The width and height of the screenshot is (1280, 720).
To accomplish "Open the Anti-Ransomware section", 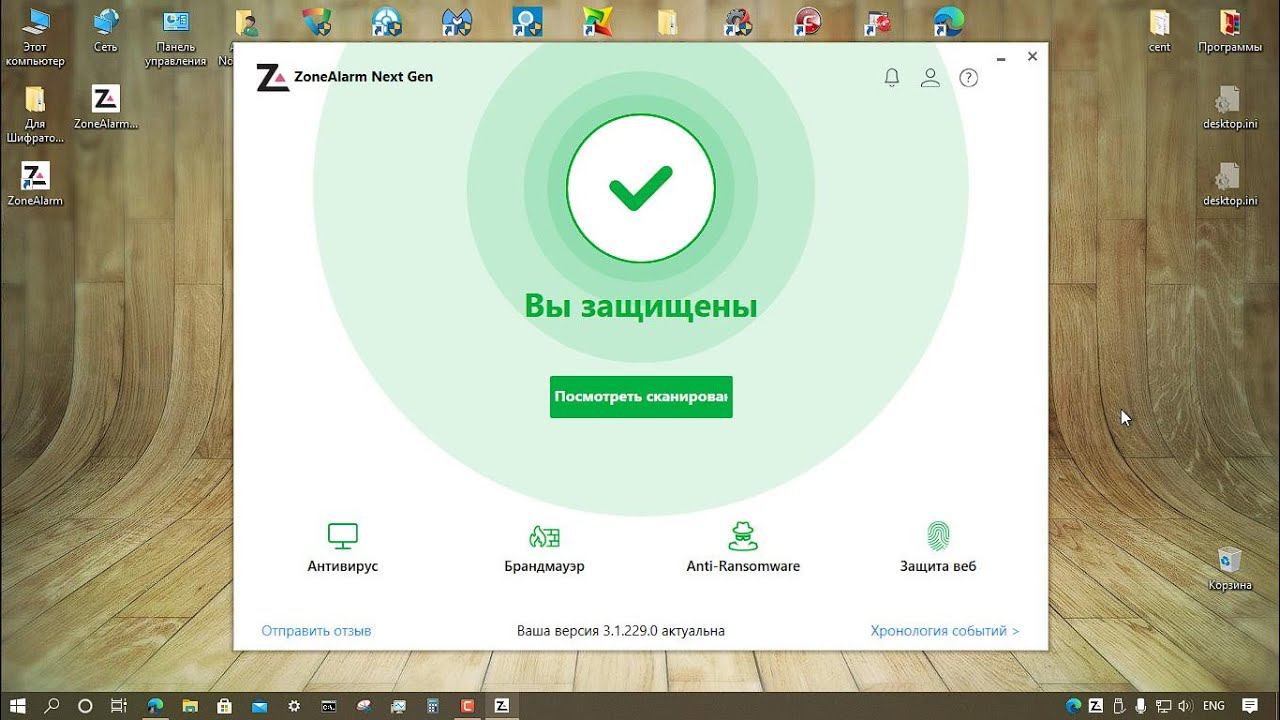I will [x=743, y=548].
